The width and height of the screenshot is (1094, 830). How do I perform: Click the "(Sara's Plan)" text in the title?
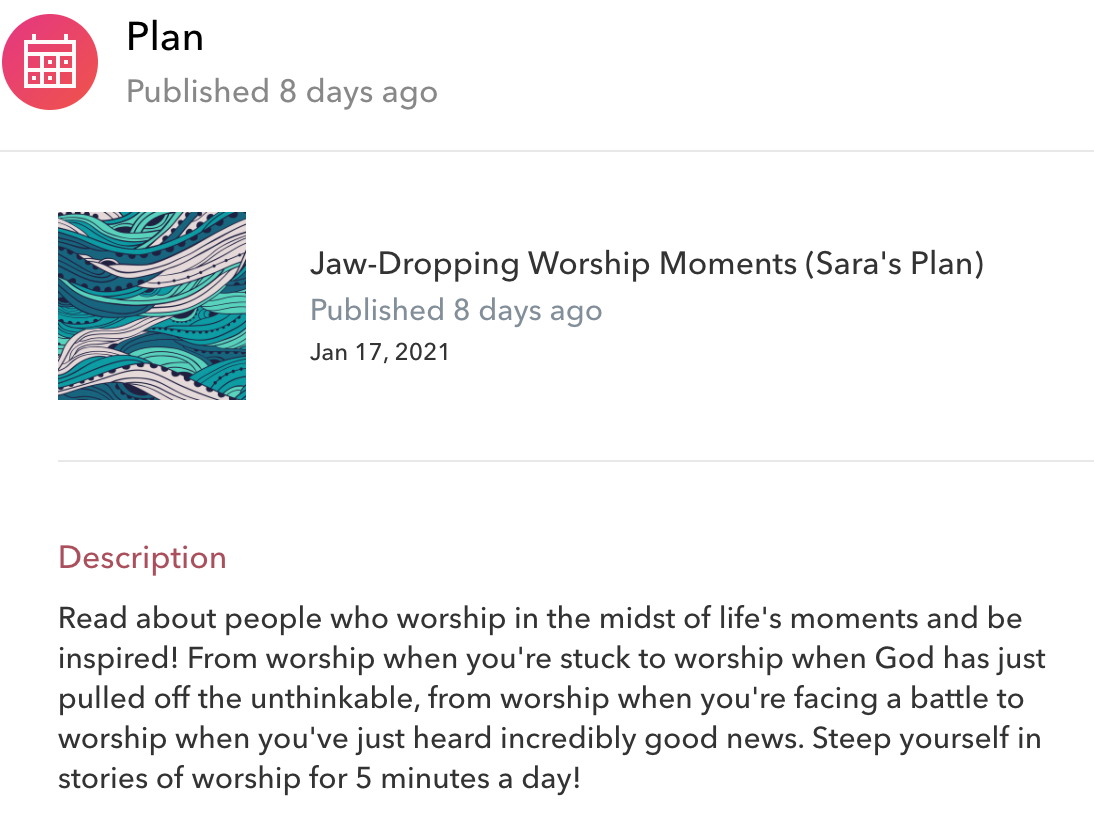tap(893, 264)
